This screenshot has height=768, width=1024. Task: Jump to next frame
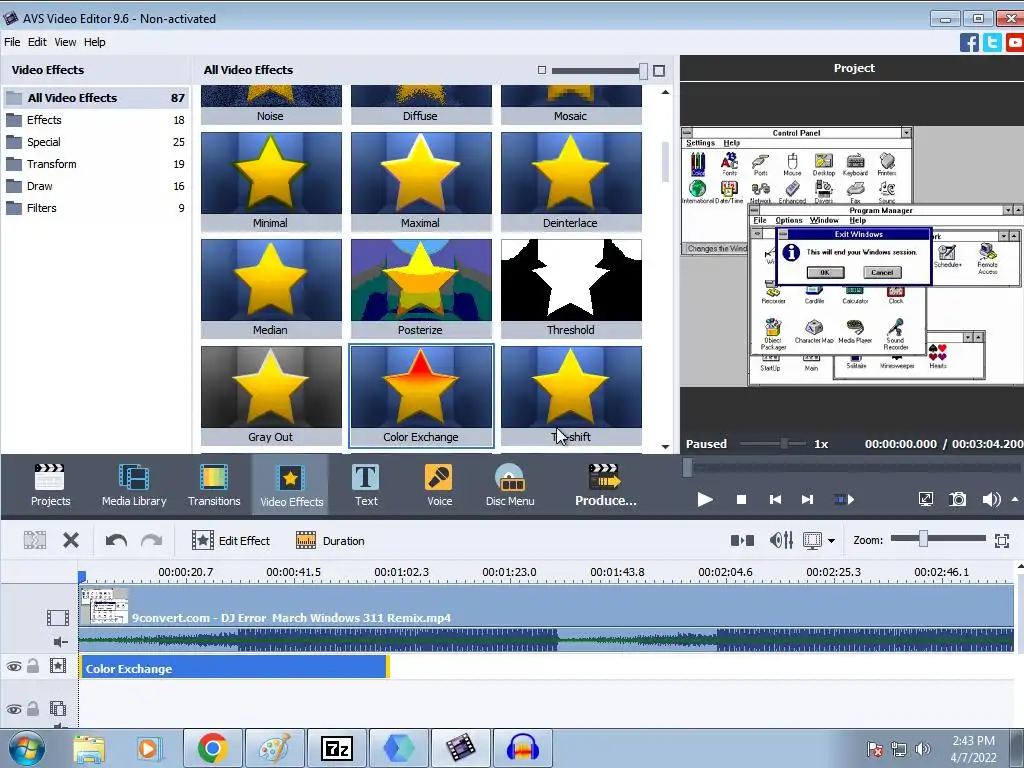click(x=808, y=500)
